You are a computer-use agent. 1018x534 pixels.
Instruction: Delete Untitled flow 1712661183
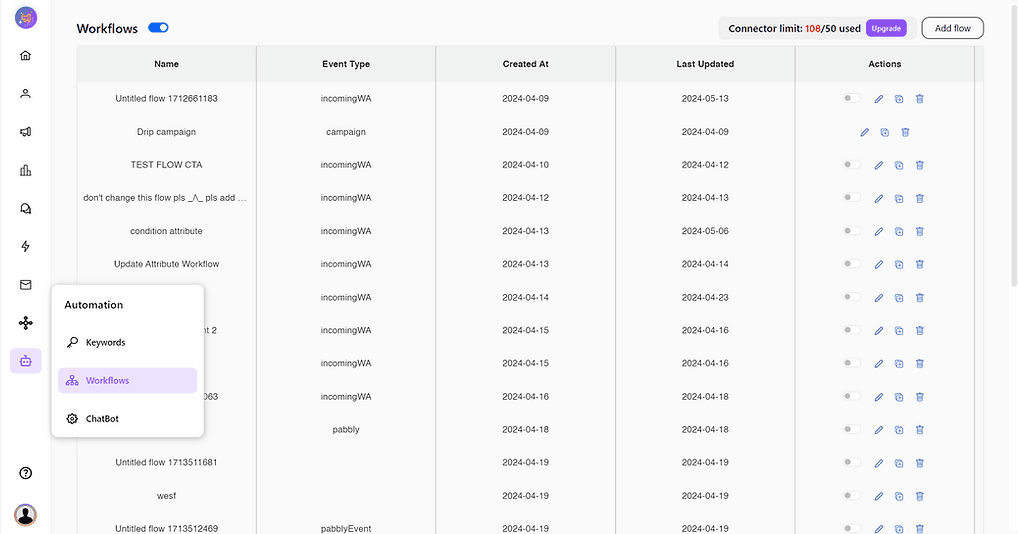(x=920, y=99)
